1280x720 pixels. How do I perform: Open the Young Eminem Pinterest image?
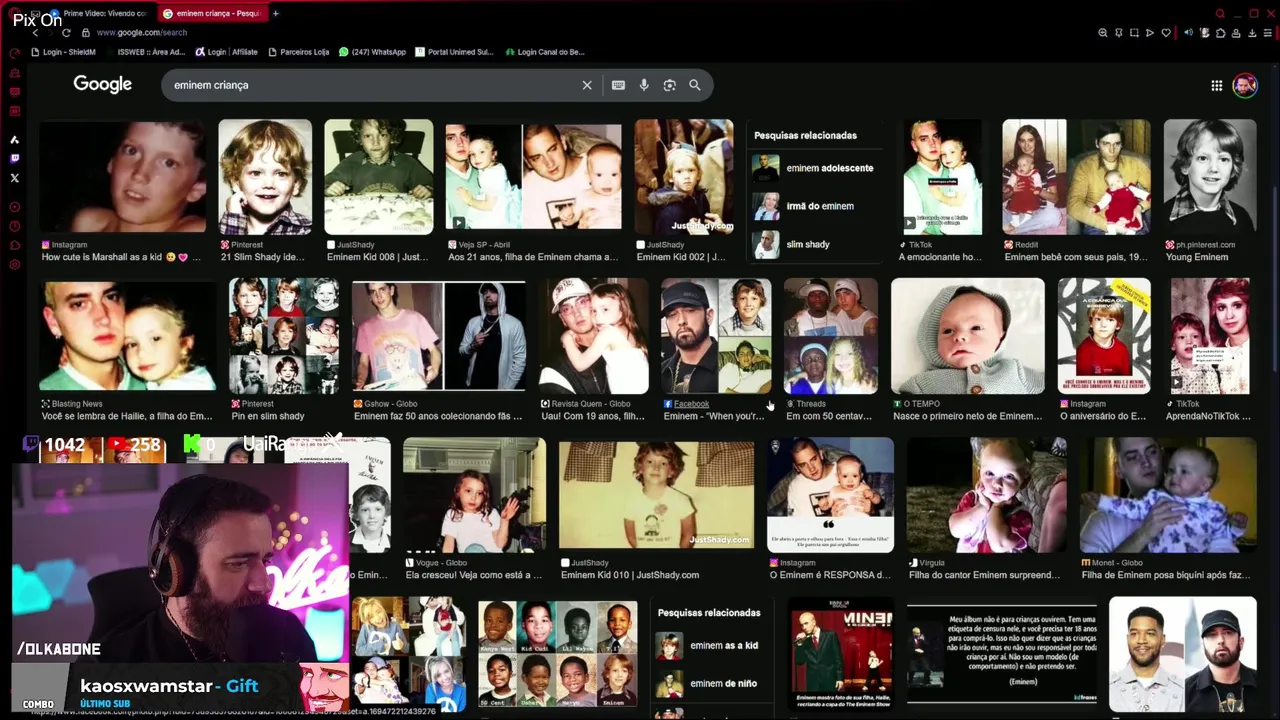click(1210, 177)
